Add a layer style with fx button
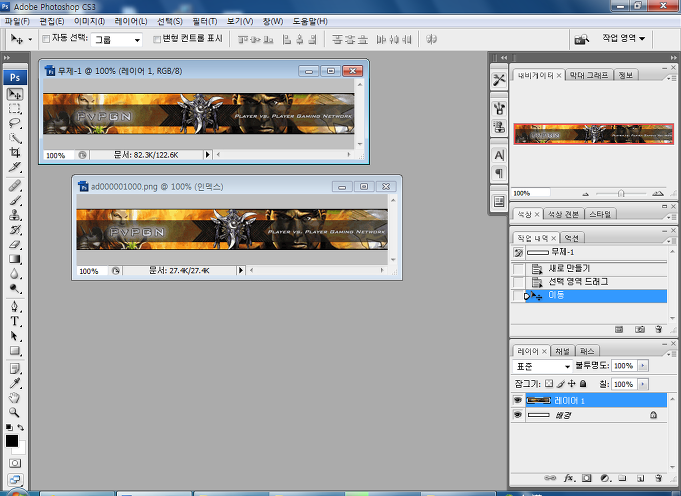Image resolution: width=681 pixels, height=496 pixels. (x=569, y=478)
